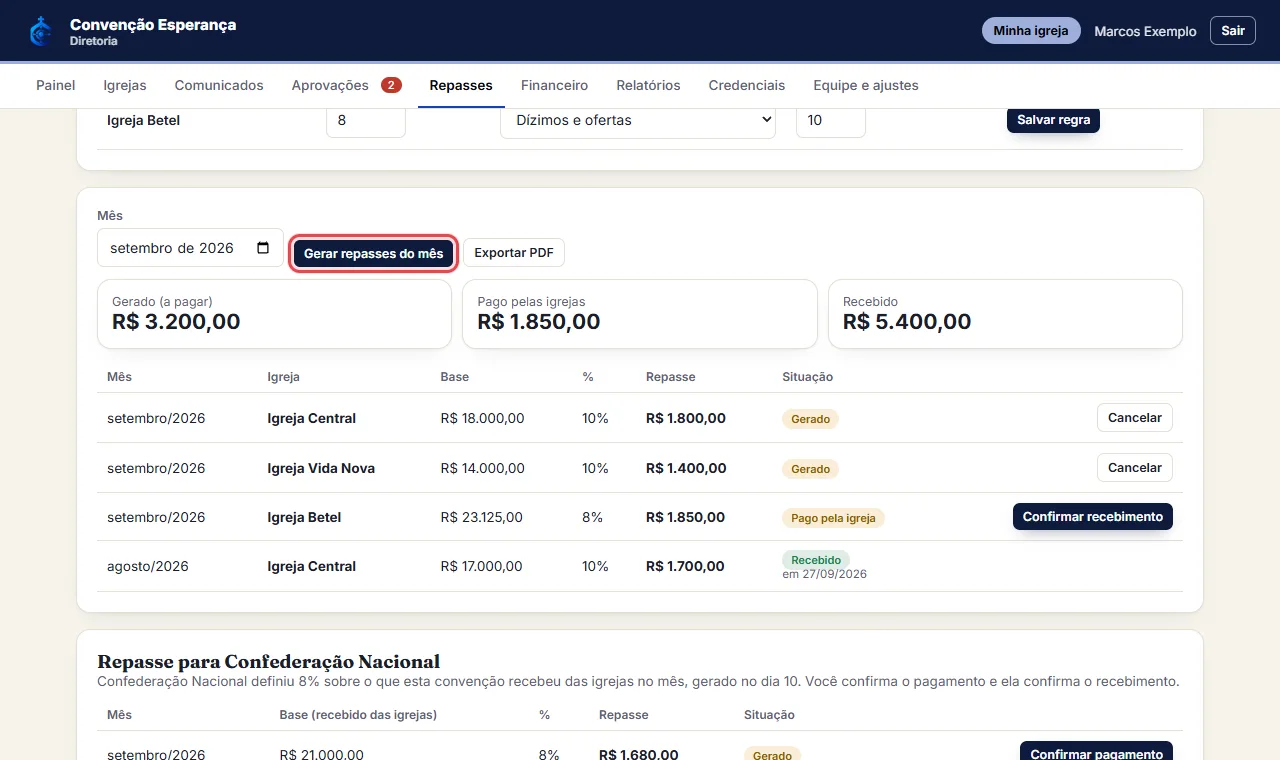Open Aprovações tab with 2 pending
The image size is (1280, 760).
click(346, 86)
